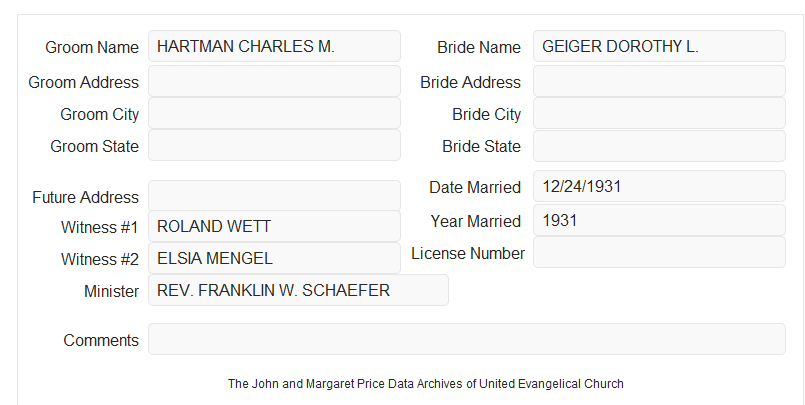
Task: Focus the empty Groom Address field
Action: click(274, 81)
